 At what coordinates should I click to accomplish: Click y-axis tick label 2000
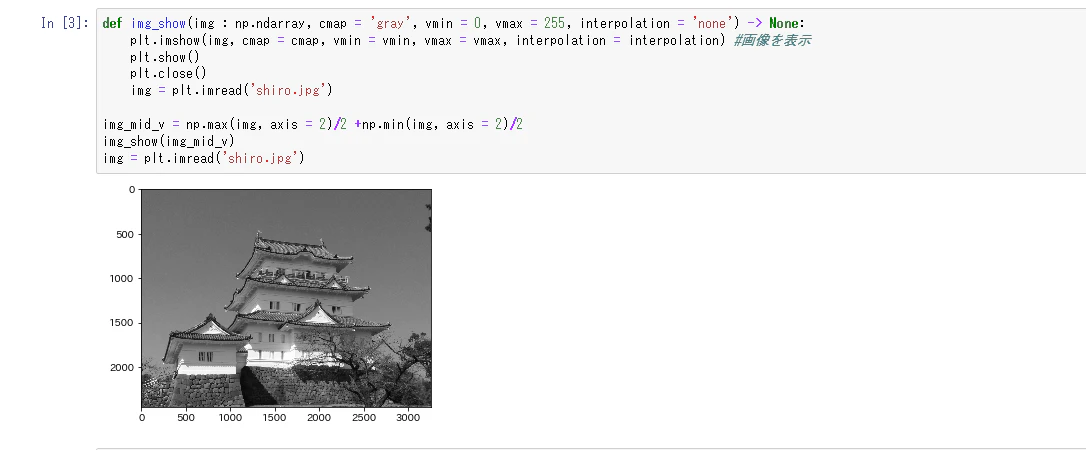pos(123,367)
